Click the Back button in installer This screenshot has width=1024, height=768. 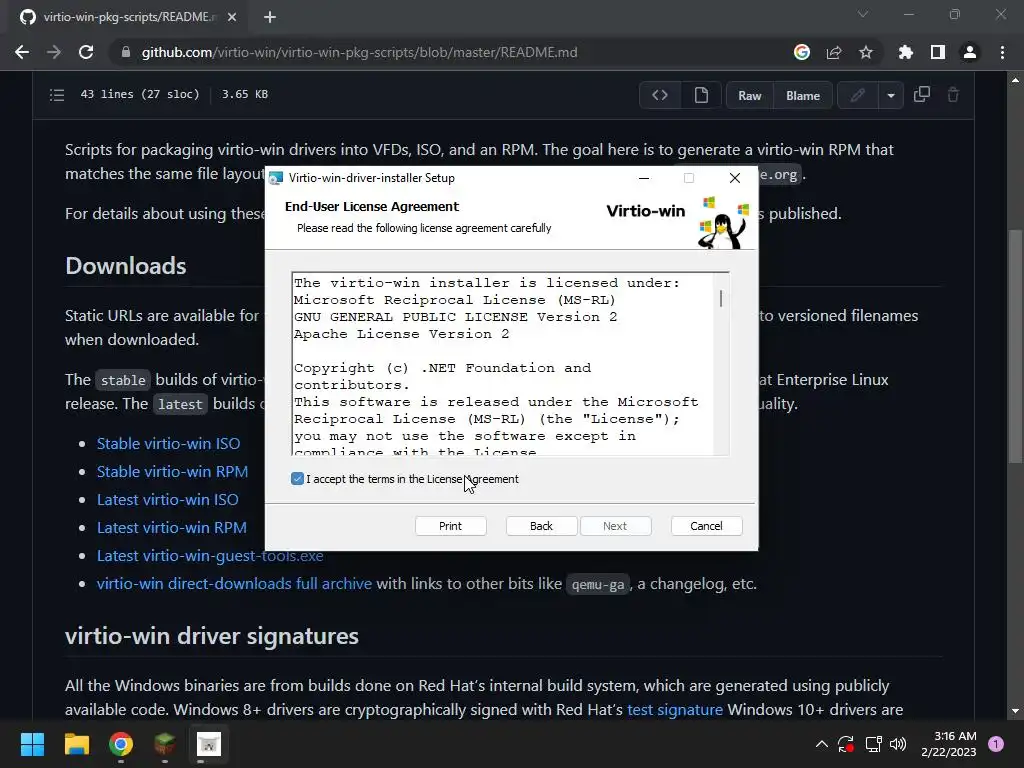541,526
